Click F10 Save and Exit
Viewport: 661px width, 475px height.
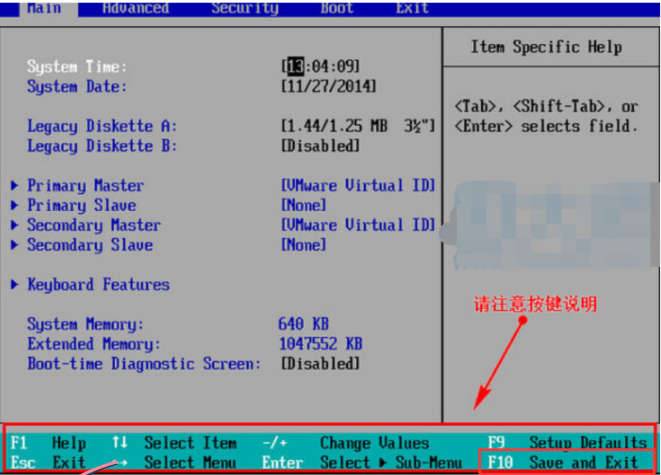(564, 462)
